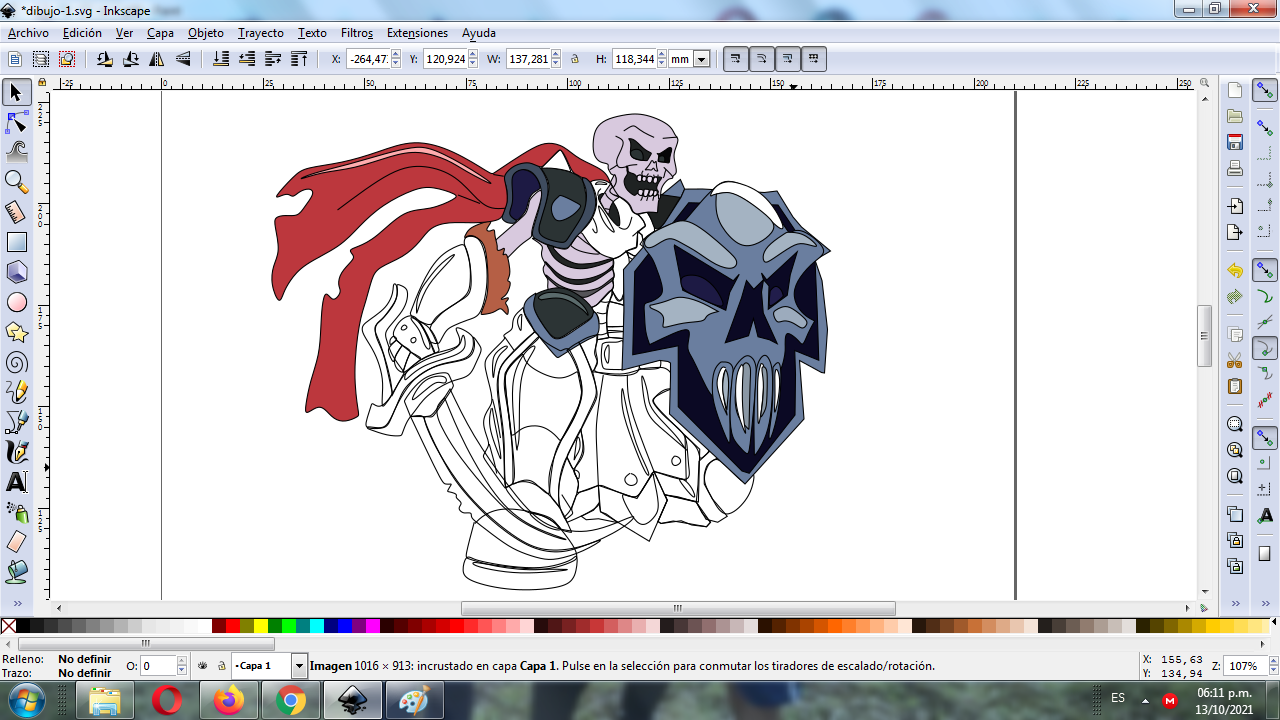Lower selection to bottom
This screenshot has width=1280, height=720.
click(222, 59)
